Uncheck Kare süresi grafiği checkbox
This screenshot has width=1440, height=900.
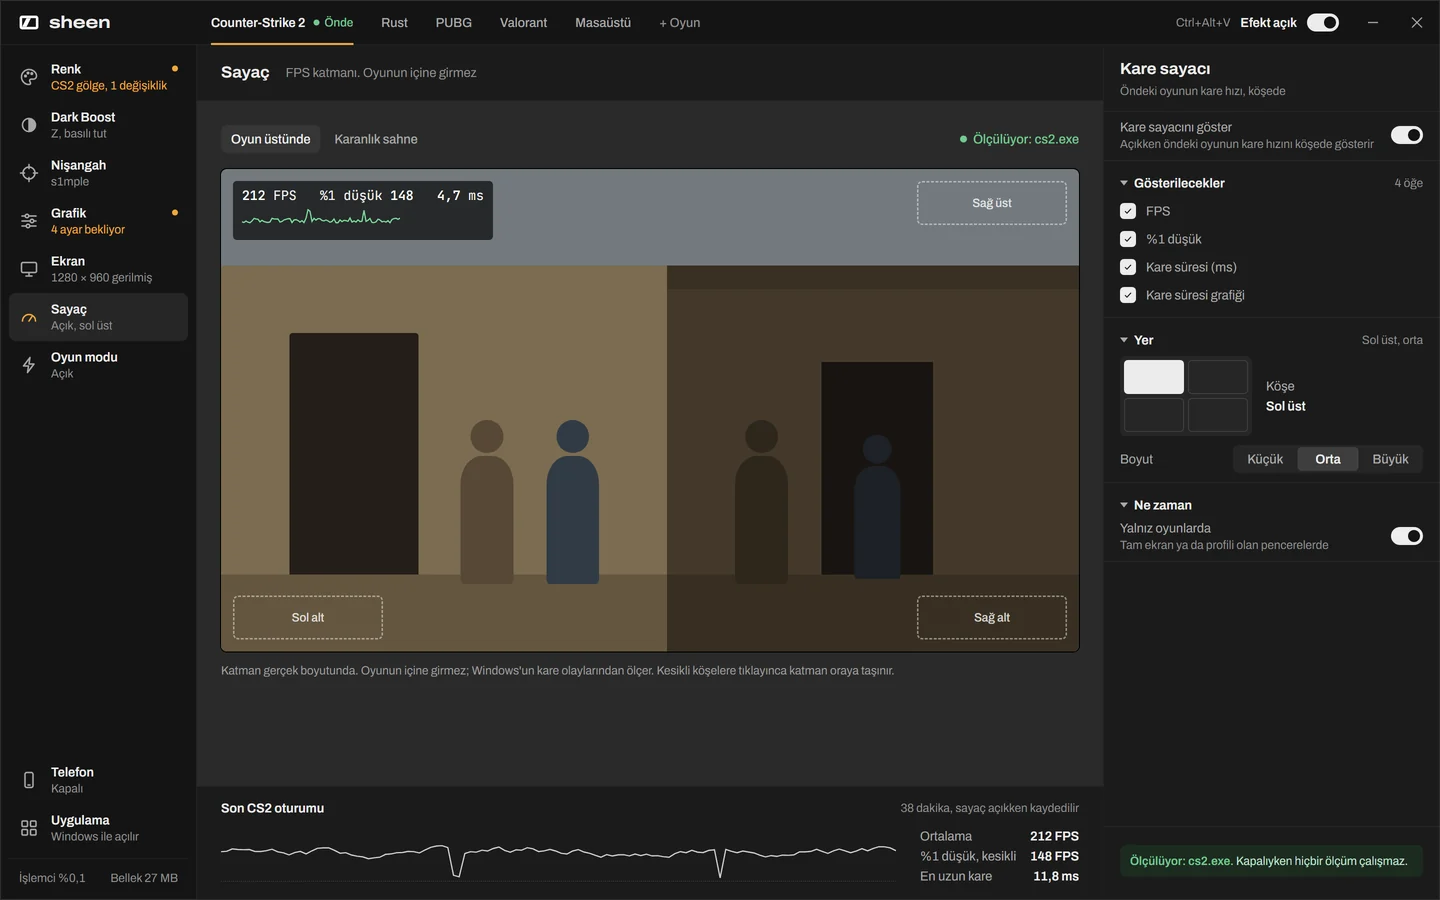[x=1128, y=295]
